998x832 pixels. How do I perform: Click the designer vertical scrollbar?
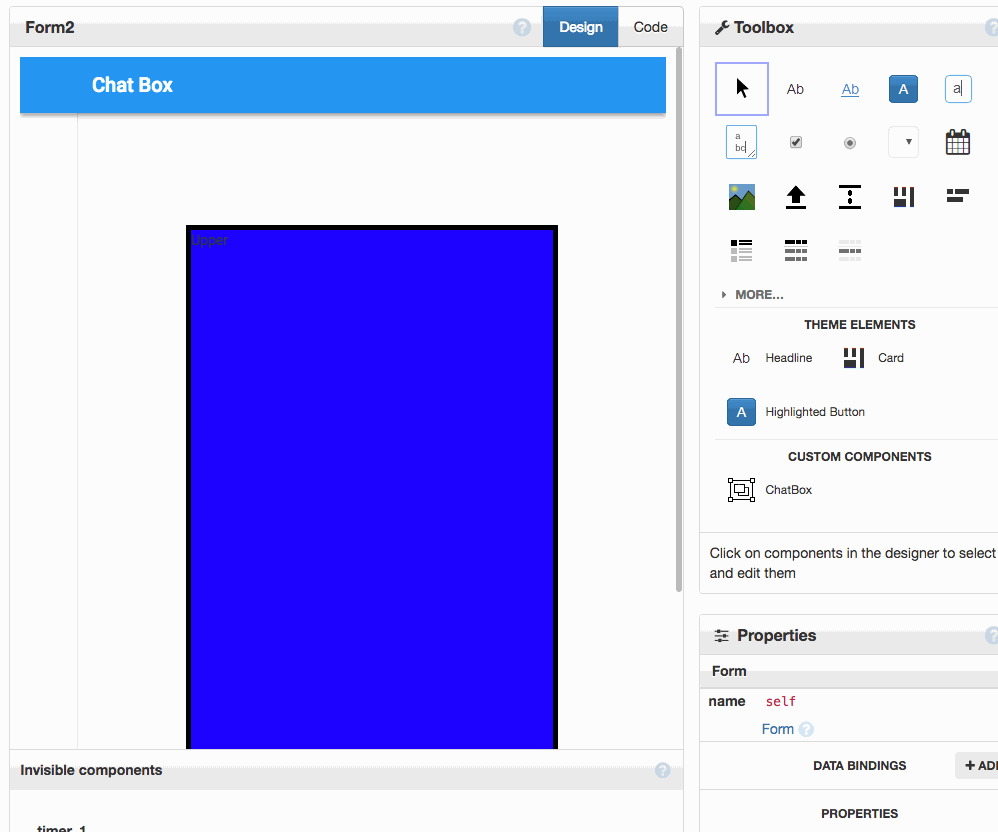point(678,320)
